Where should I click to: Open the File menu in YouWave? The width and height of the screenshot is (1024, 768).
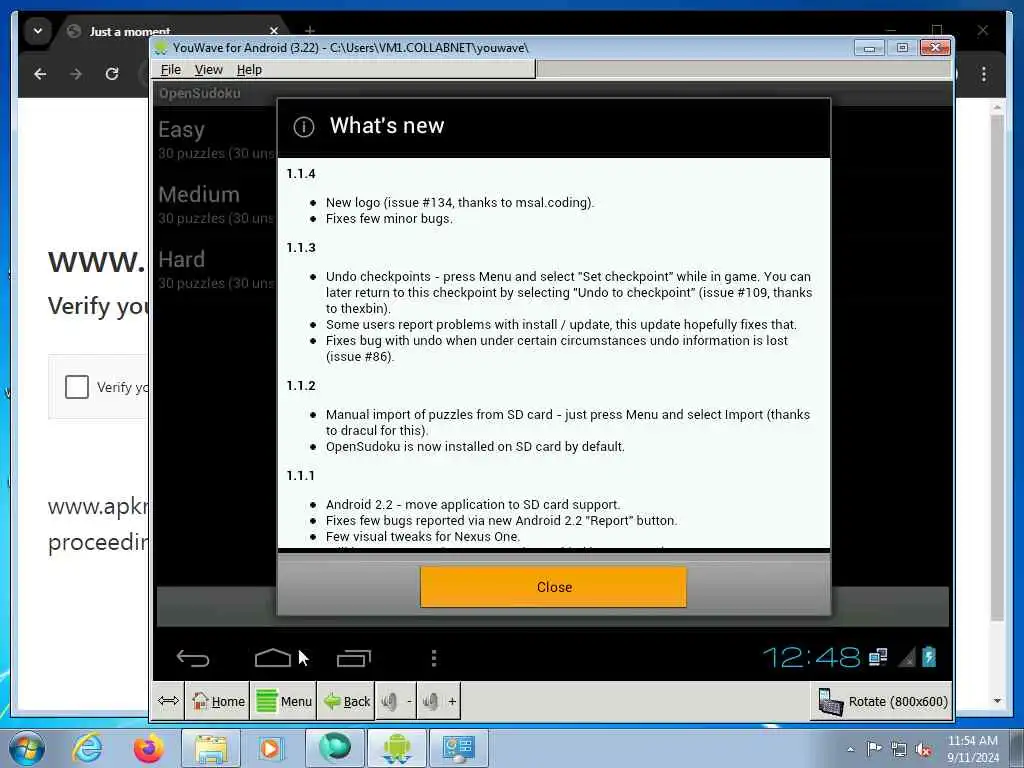point(170,70)
